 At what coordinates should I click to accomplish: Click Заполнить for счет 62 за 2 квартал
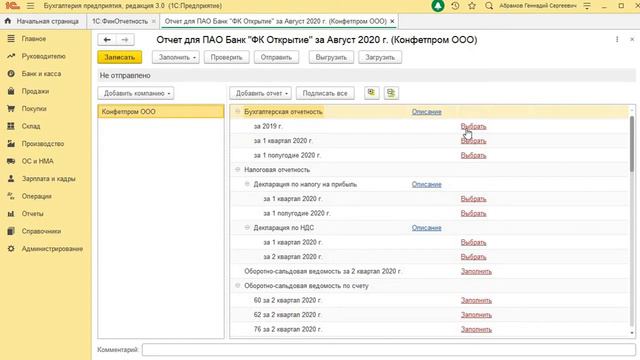coord(476,315)
